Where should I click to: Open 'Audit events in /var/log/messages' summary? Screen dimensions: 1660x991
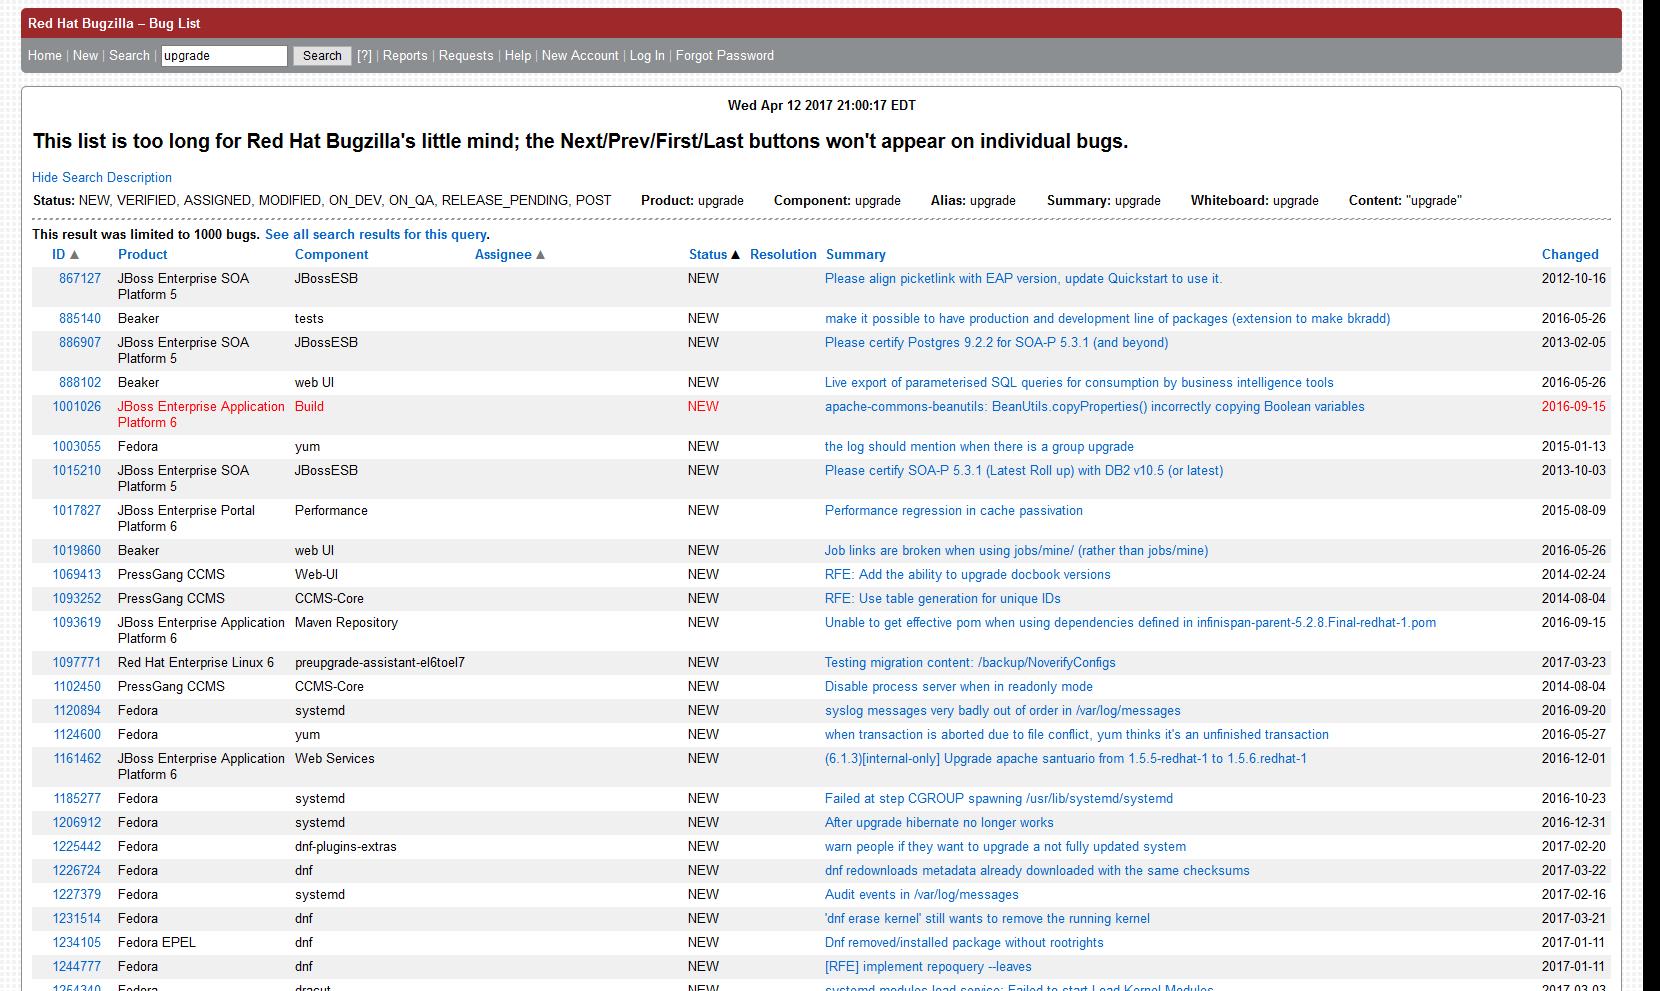click(922, 895)
